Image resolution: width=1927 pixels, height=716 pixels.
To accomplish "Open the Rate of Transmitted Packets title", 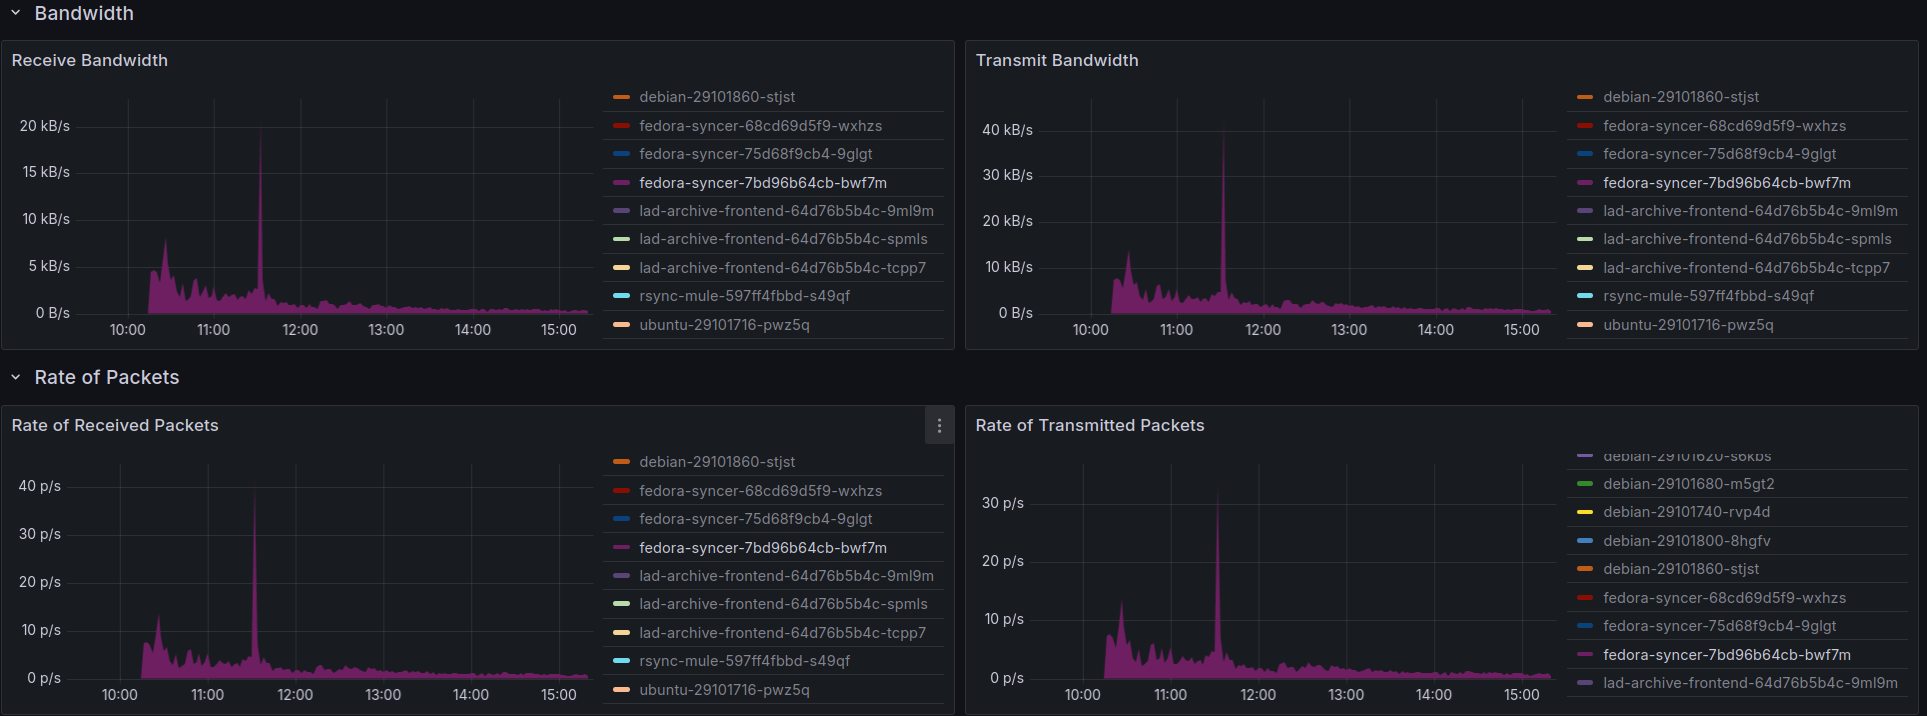I will tap(1090, 425).
